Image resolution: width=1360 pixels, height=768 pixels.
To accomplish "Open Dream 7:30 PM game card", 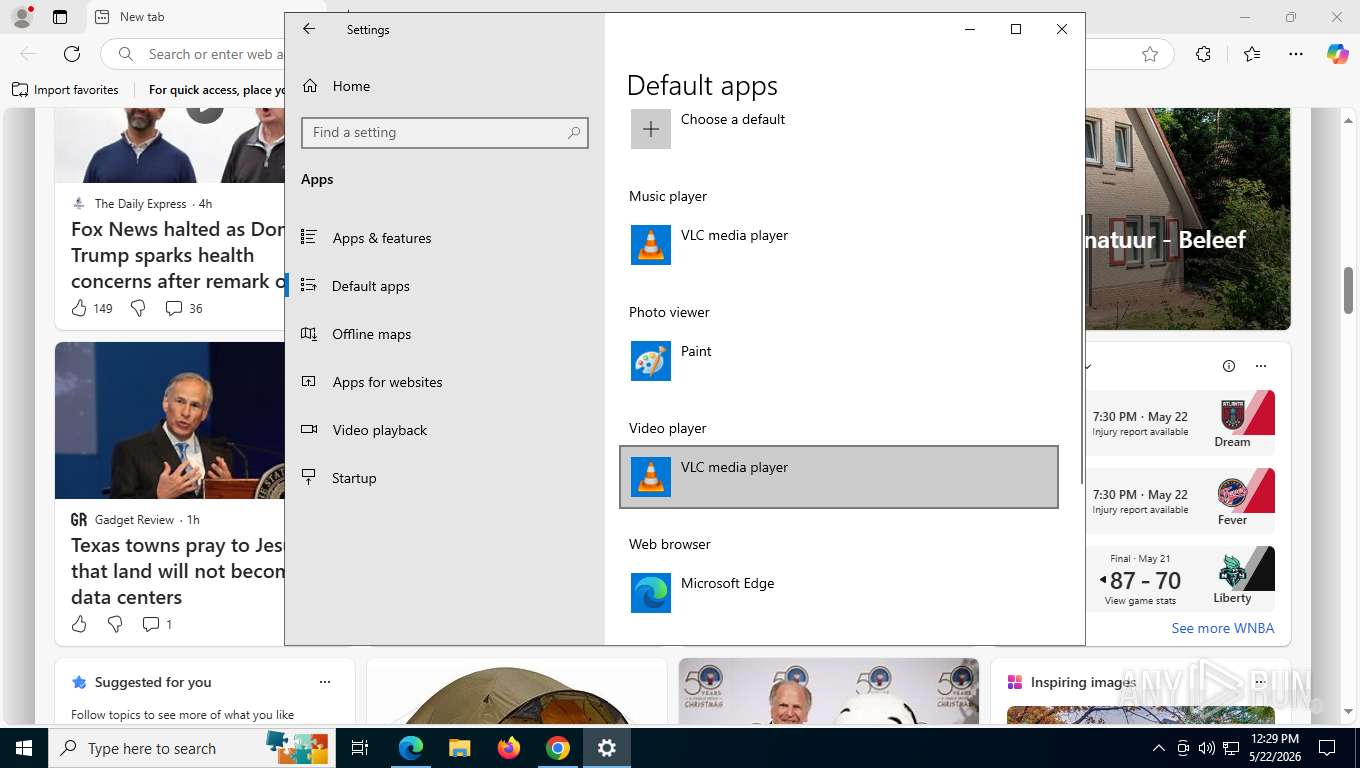I will click(1180, 423).
